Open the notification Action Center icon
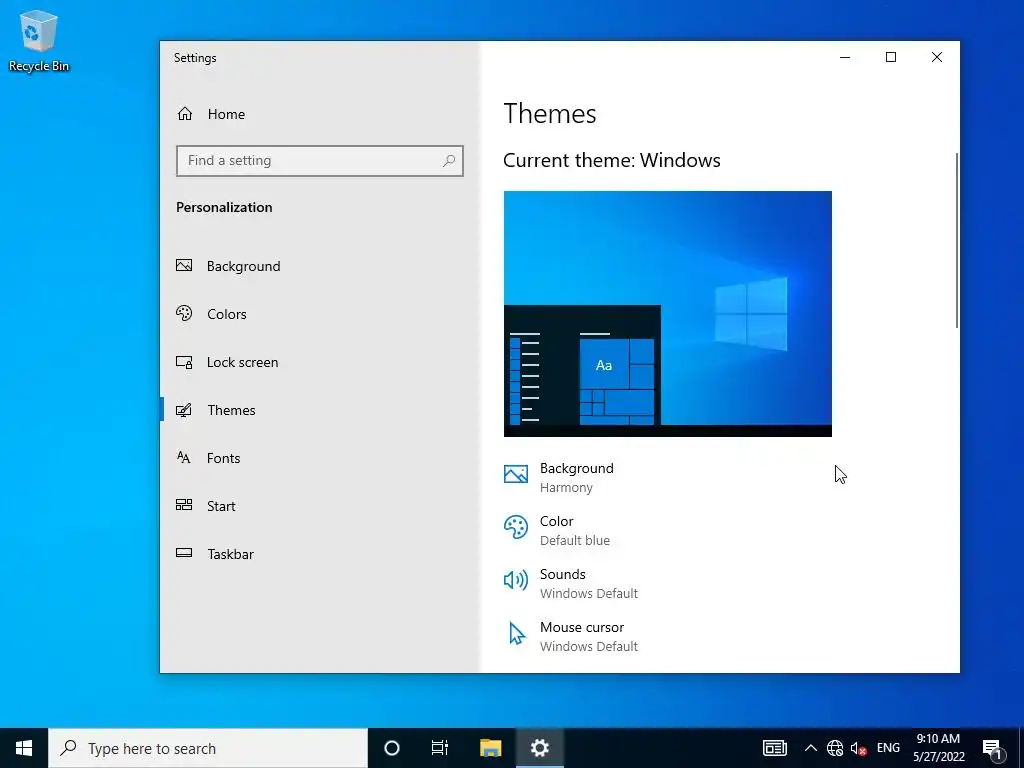This screenshot has width=1024, height=768. pyautogui.click(x=992, y=748)
